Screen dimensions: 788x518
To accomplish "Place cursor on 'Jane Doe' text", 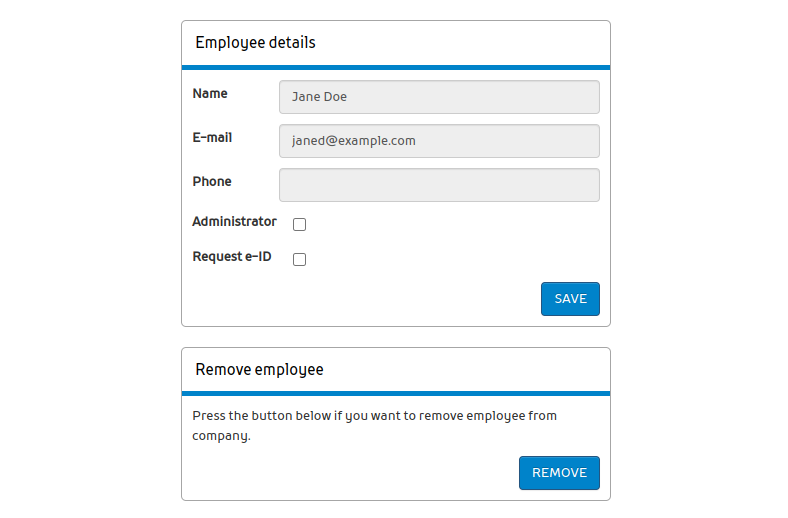I will 319,97.
